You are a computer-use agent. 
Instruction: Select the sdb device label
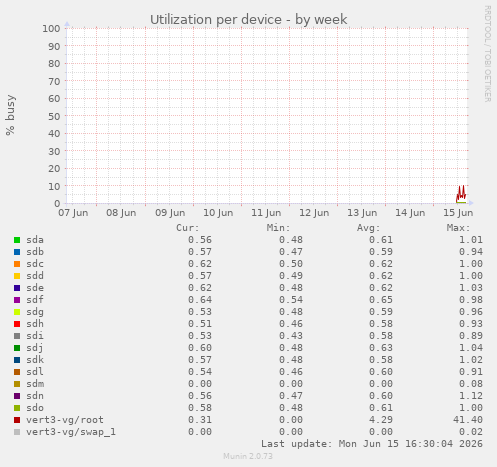click(35, 252)
